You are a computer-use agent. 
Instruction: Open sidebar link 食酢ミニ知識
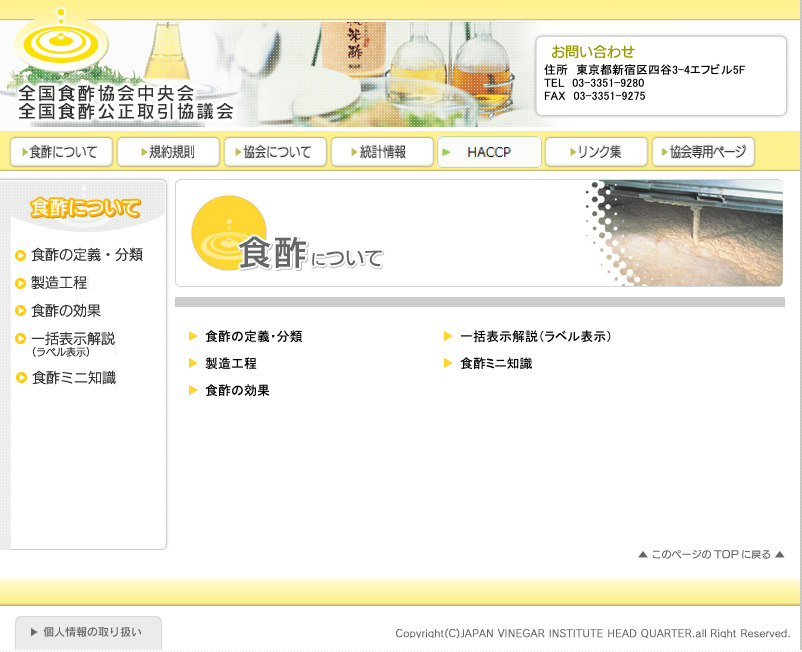click(x=73, y=378)
